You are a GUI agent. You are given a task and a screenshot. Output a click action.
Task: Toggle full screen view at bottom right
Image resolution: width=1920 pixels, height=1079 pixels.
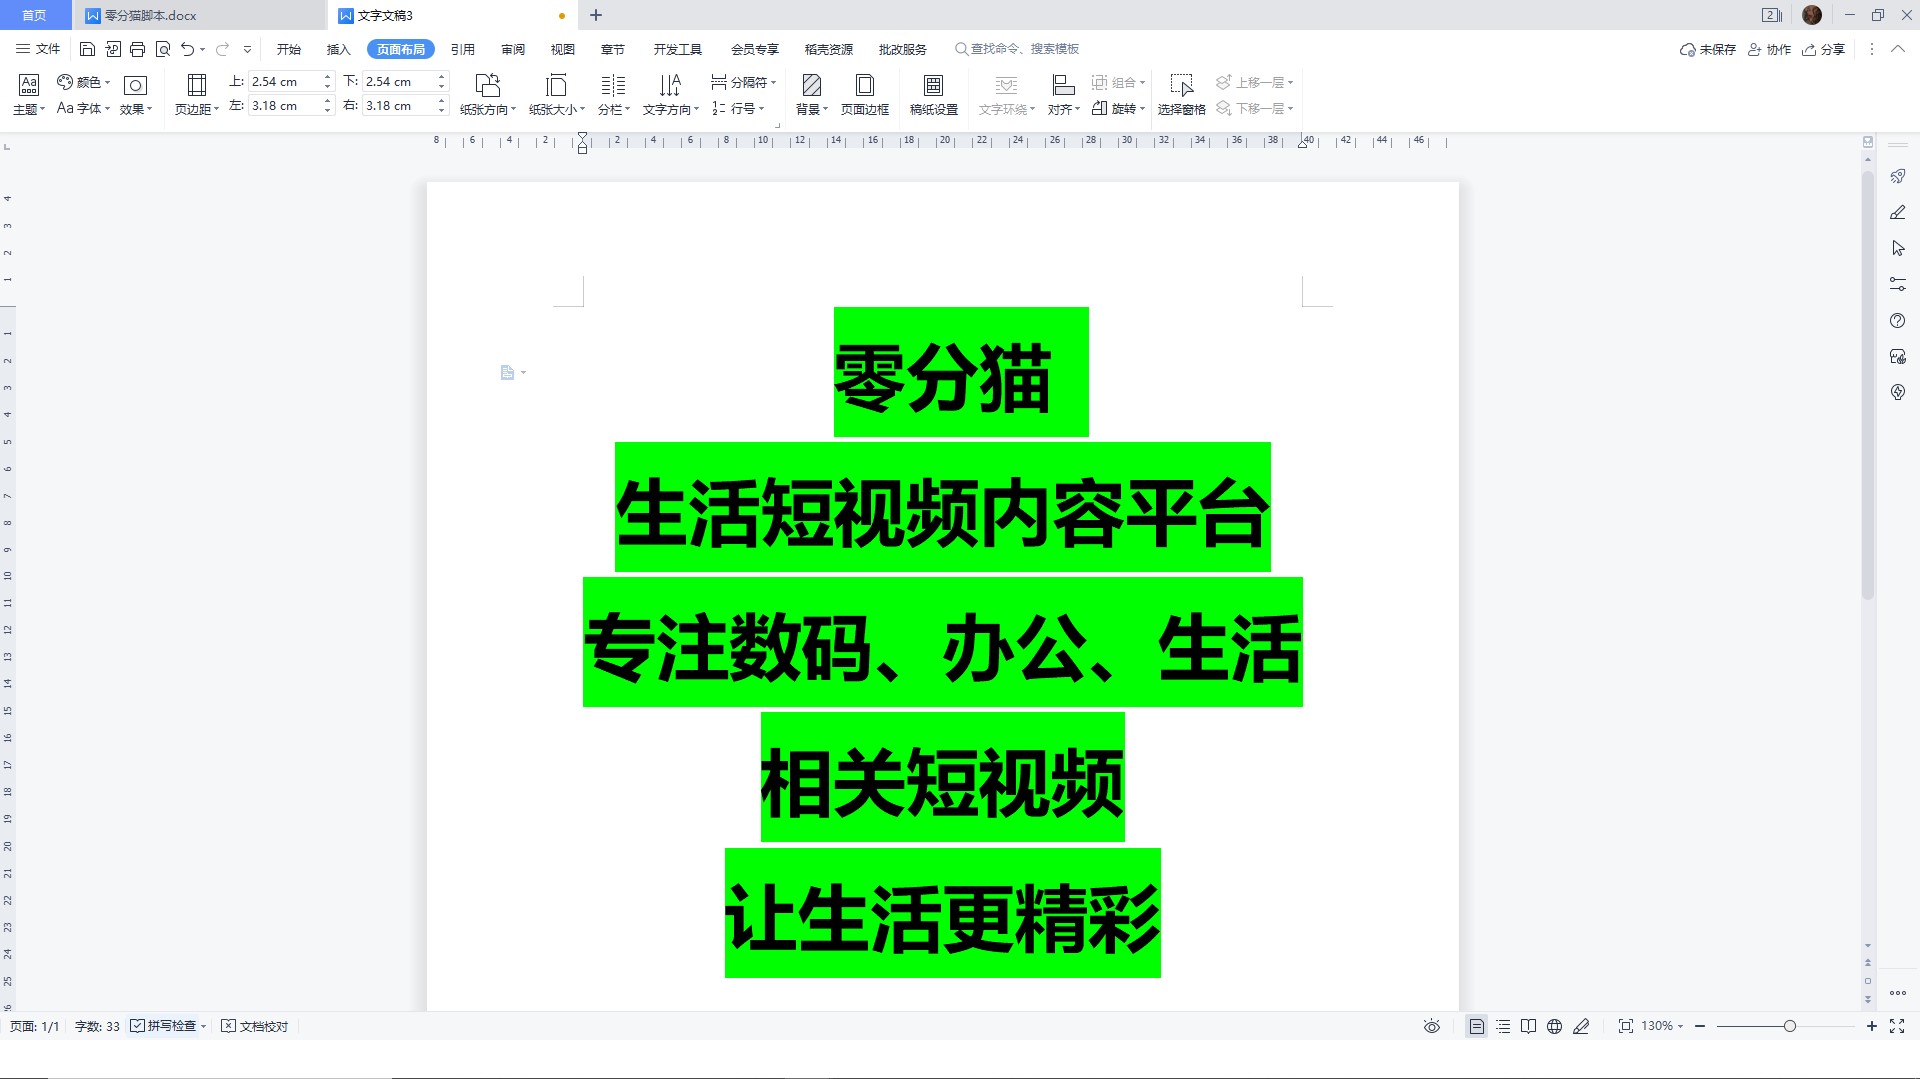tap(1898, 1026)
